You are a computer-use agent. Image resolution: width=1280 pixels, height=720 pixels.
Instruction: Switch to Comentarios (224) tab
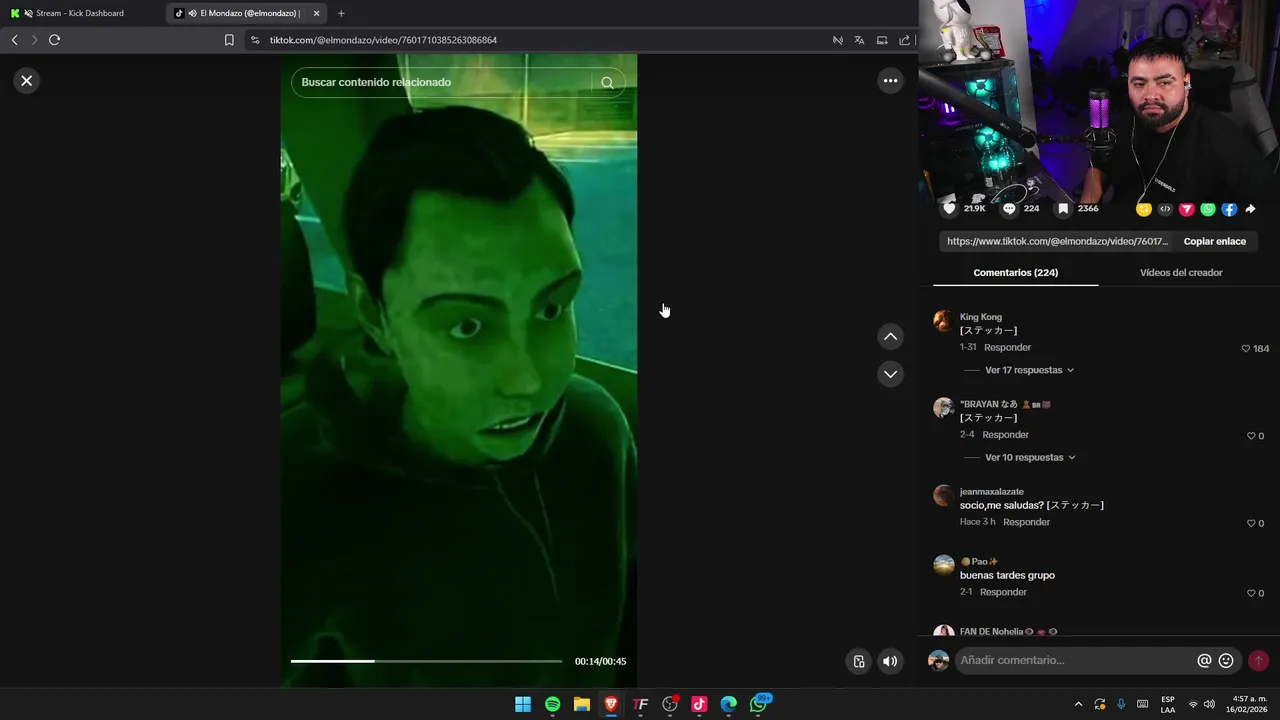1015,272
